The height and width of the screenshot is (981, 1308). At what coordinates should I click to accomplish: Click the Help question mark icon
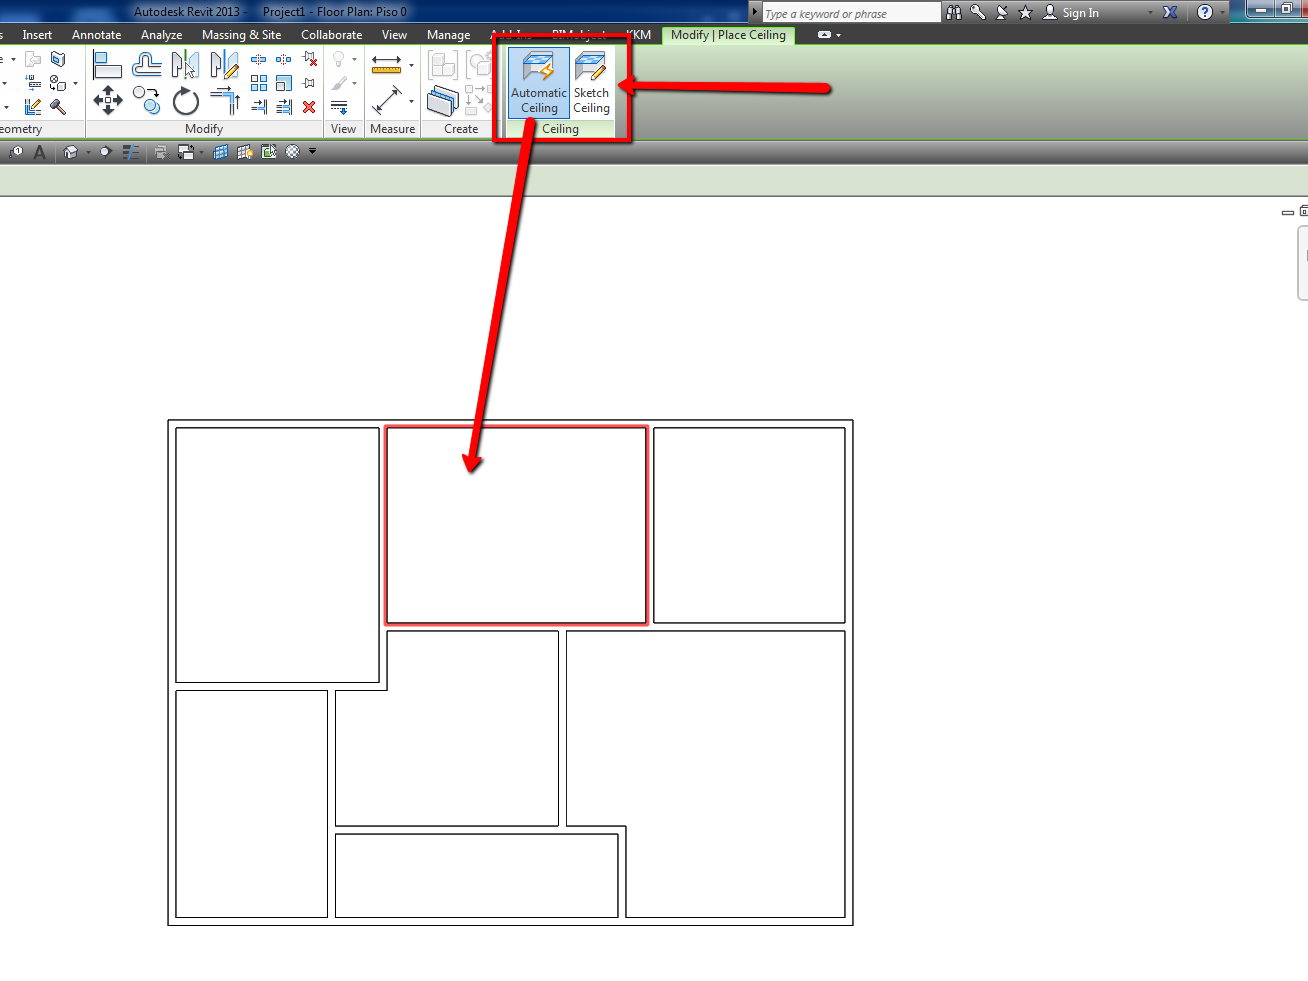pyautogui.click(x=1205, y=12)
